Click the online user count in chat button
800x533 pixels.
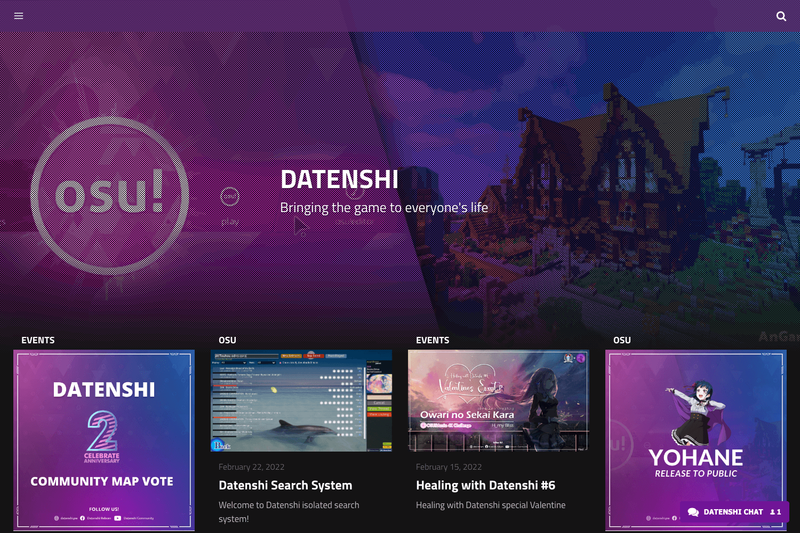(776, 512)
